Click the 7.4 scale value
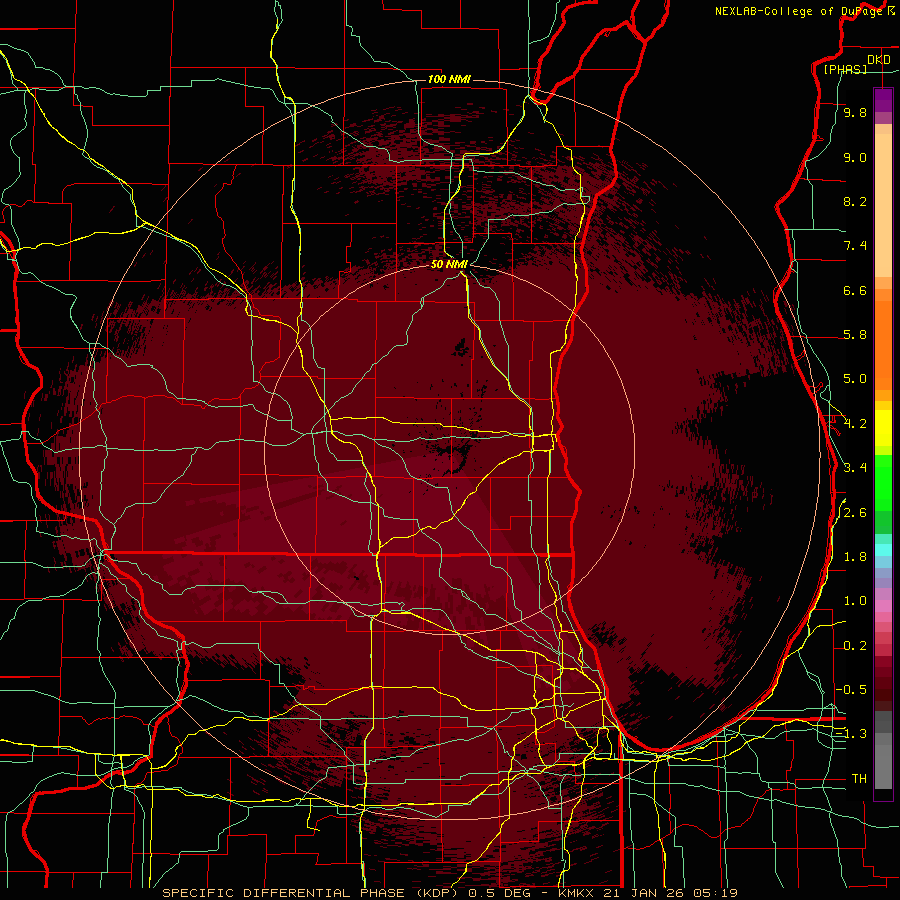The image size is (900, 900). tap(855, 246)
